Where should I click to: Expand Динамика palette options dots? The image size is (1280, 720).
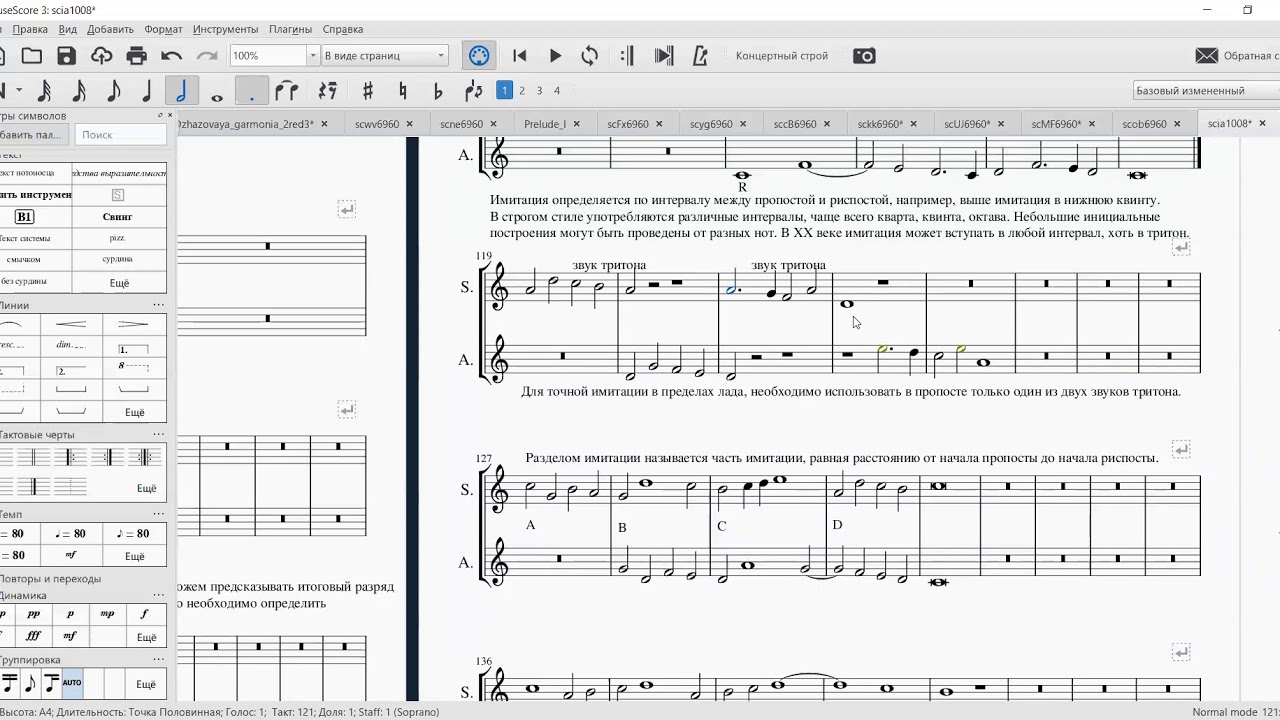(x=158, y=595)
